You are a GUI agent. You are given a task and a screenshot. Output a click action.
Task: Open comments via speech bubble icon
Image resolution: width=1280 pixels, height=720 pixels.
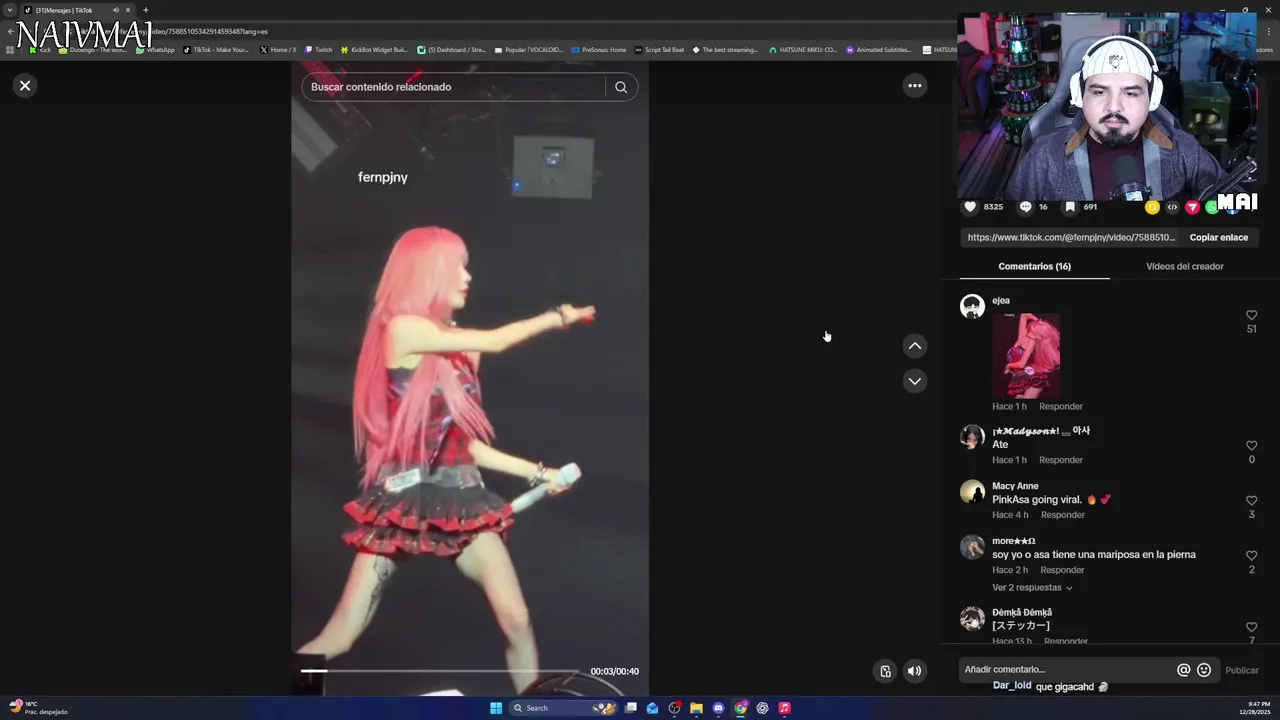point(1025,207)
